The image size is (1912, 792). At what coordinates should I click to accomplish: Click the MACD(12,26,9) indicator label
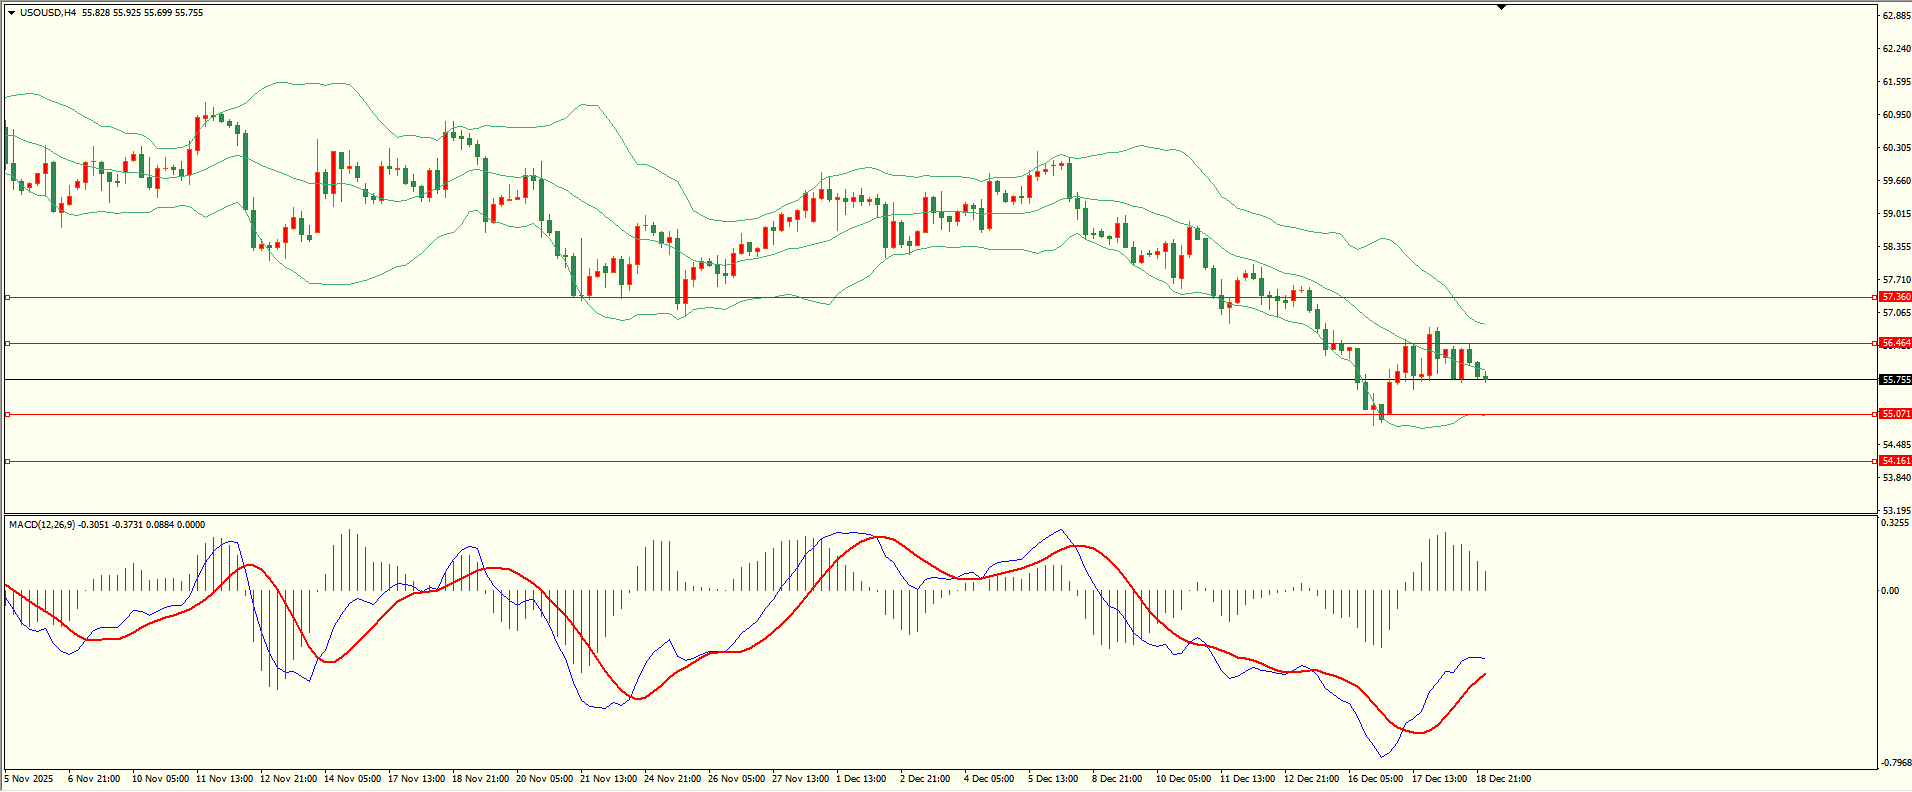click(41, 525)
